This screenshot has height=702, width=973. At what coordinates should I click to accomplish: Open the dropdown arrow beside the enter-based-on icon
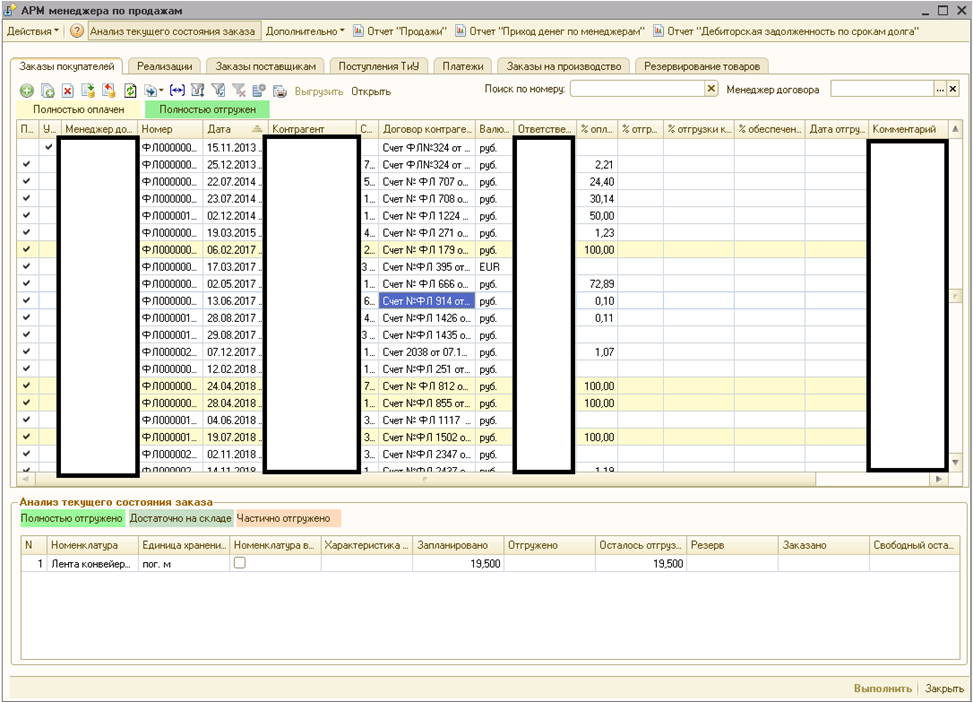pos(160,91)
